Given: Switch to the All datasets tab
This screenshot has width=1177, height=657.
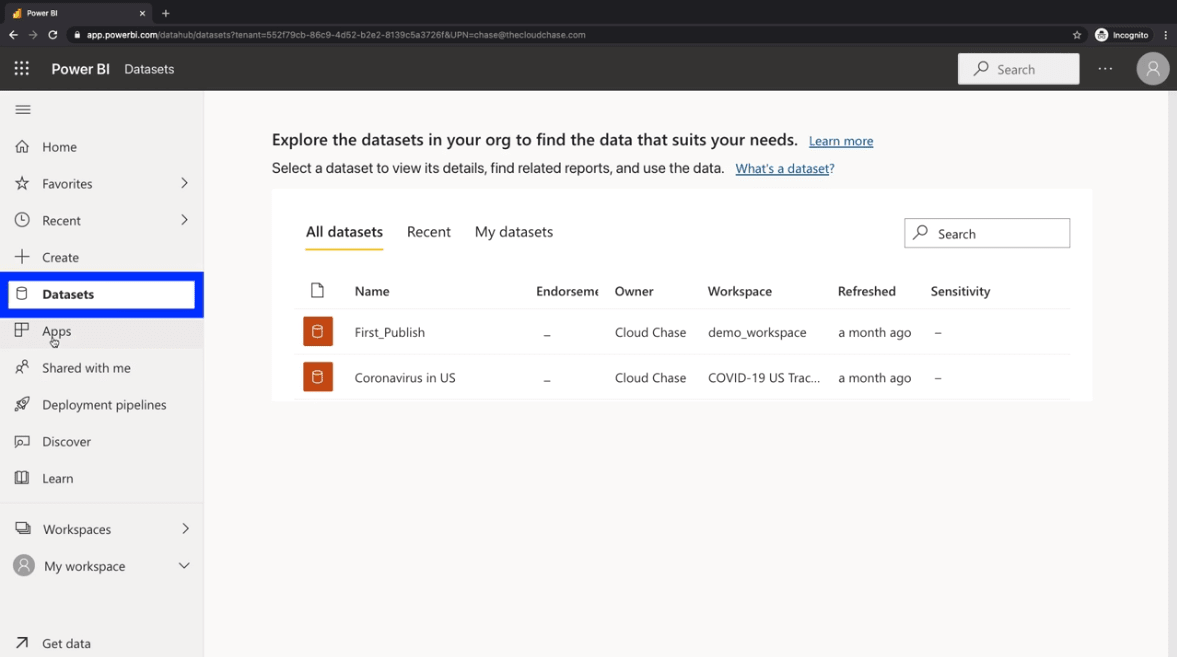Looking at the screenshot, I should click(x=344, y=232).
